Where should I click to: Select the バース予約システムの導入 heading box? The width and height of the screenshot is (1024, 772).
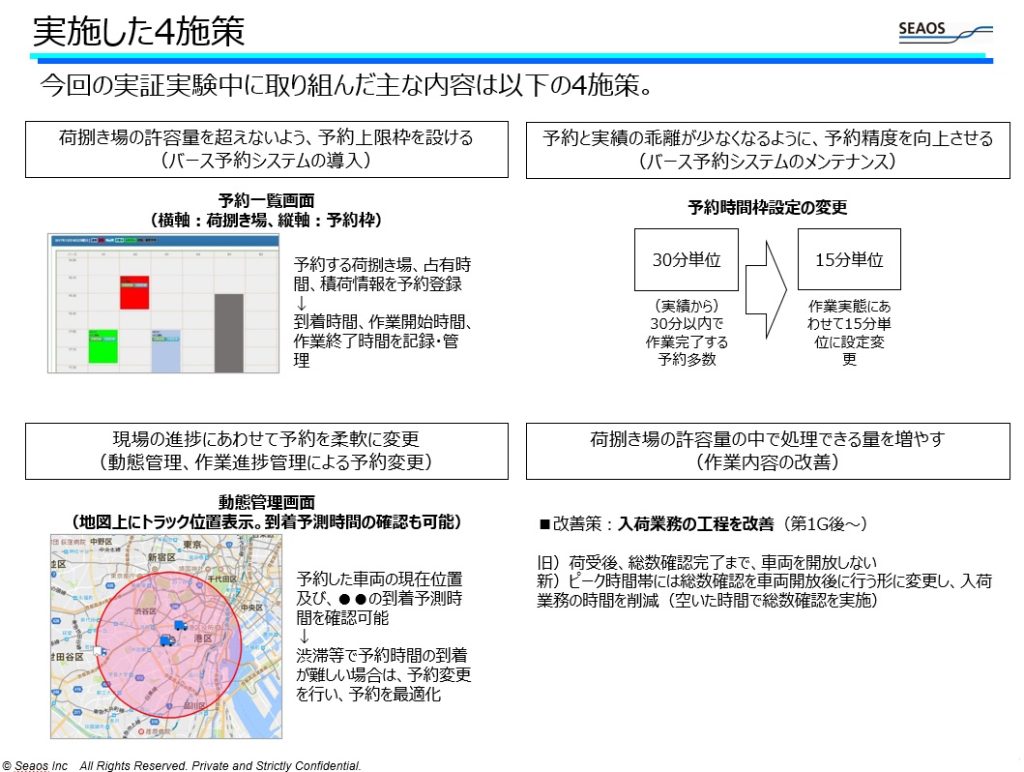[266, 150]
